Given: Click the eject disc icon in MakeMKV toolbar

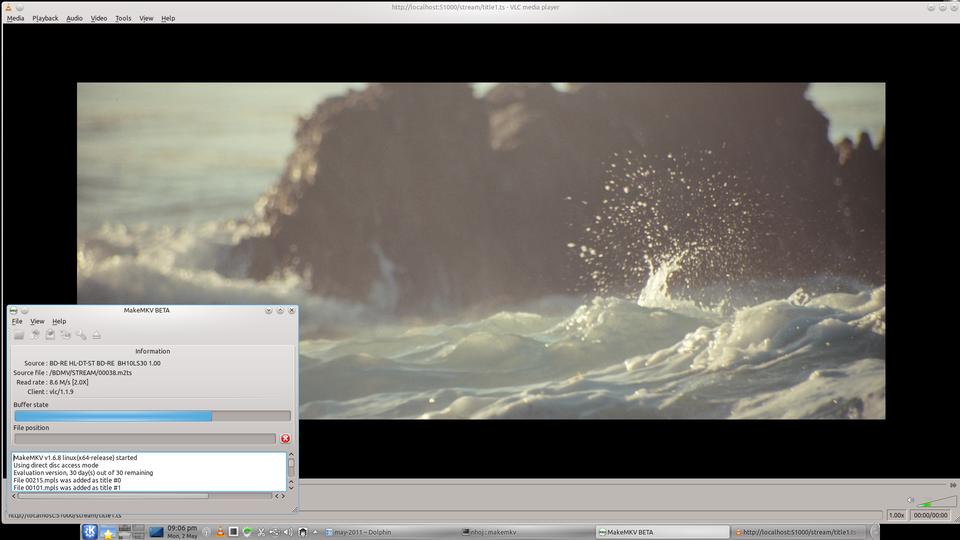Looking at the screenshot, I should (96, 335).
